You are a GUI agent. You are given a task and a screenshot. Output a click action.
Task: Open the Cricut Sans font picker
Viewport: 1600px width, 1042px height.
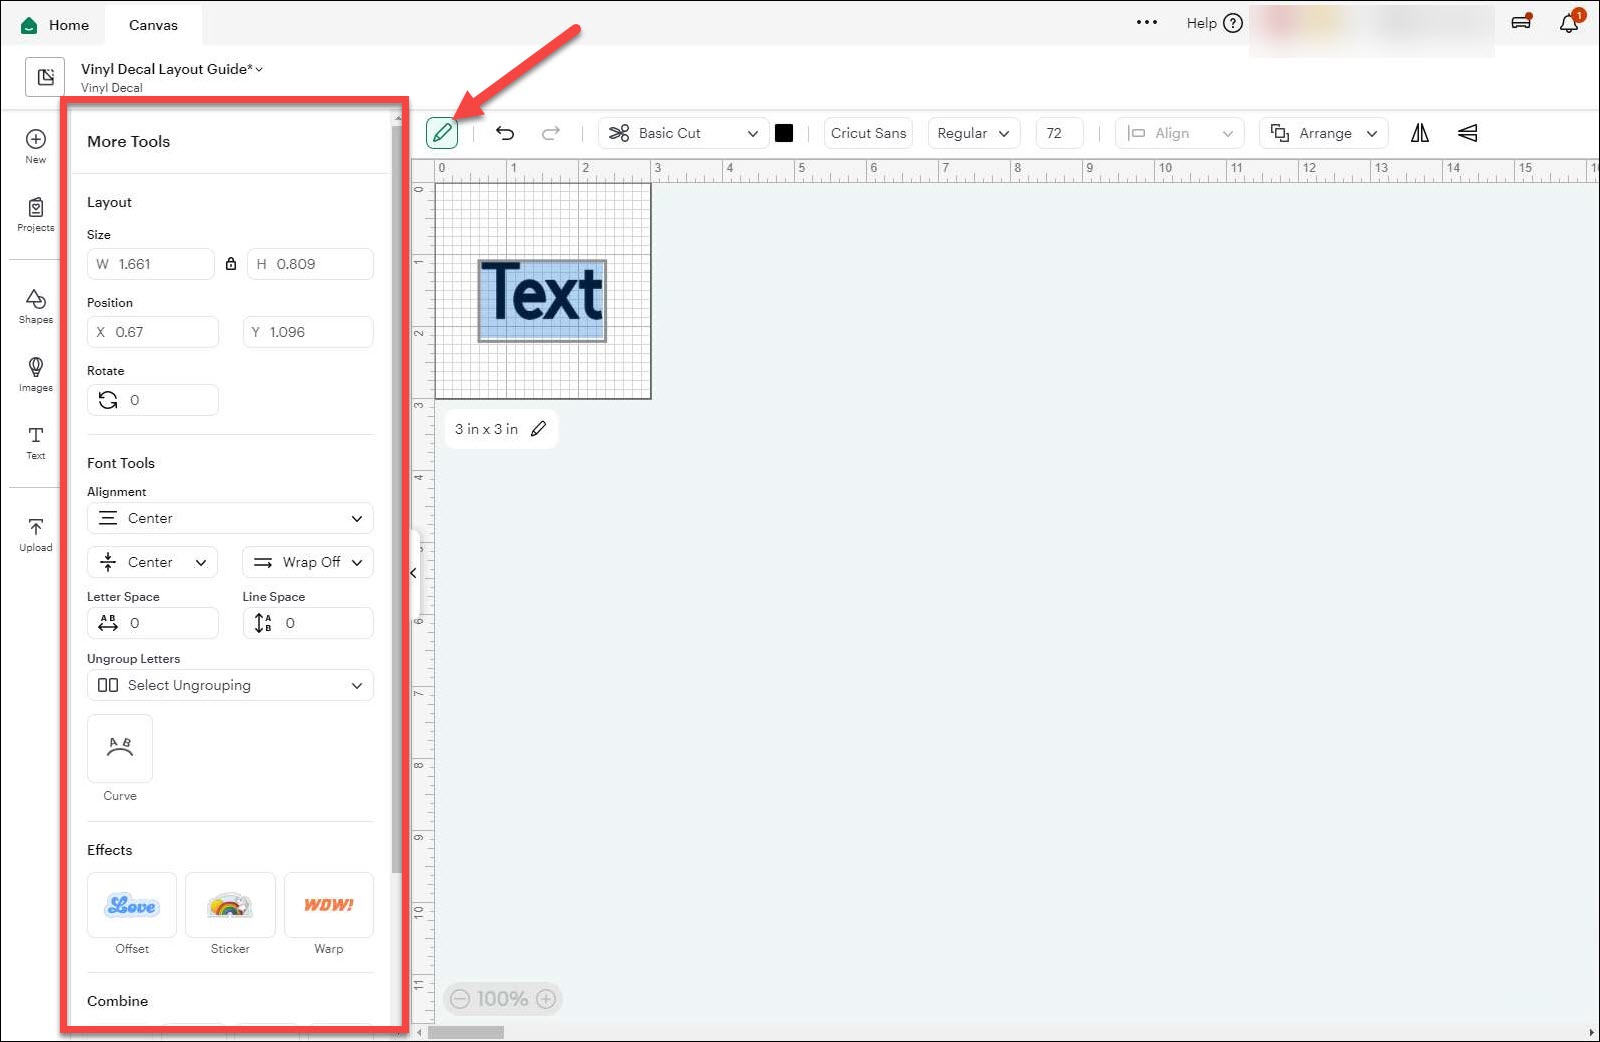click(x=868, y=133)
